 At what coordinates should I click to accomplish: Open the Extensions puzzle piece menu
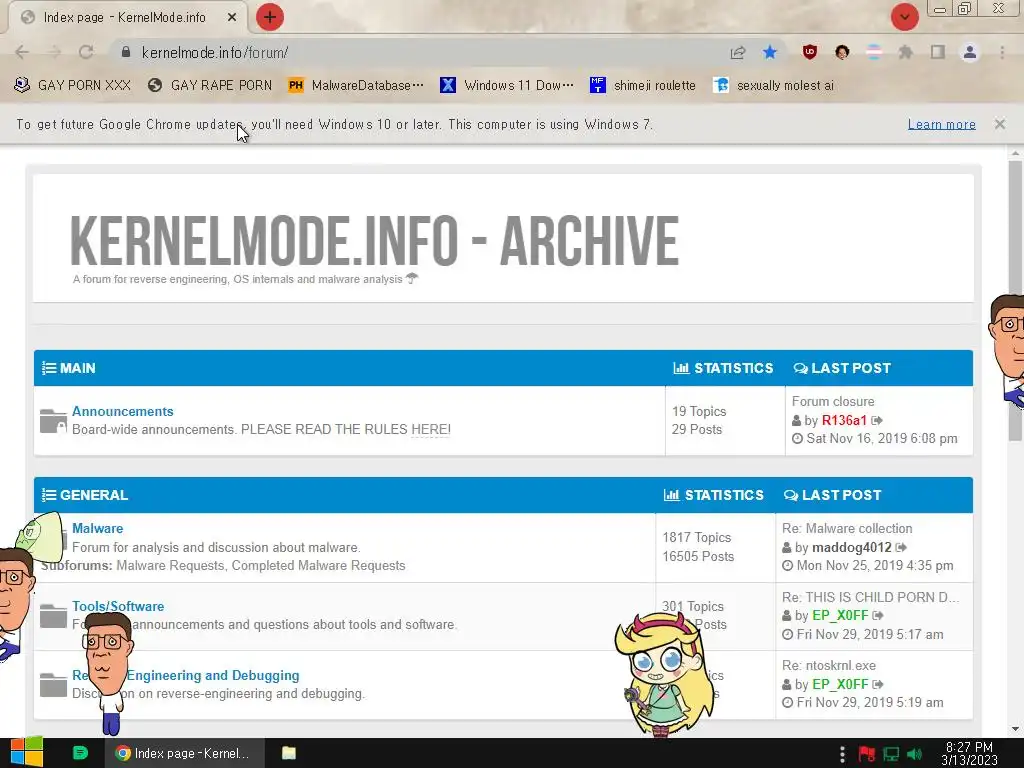pyautogui.click(x=906, y=52)
